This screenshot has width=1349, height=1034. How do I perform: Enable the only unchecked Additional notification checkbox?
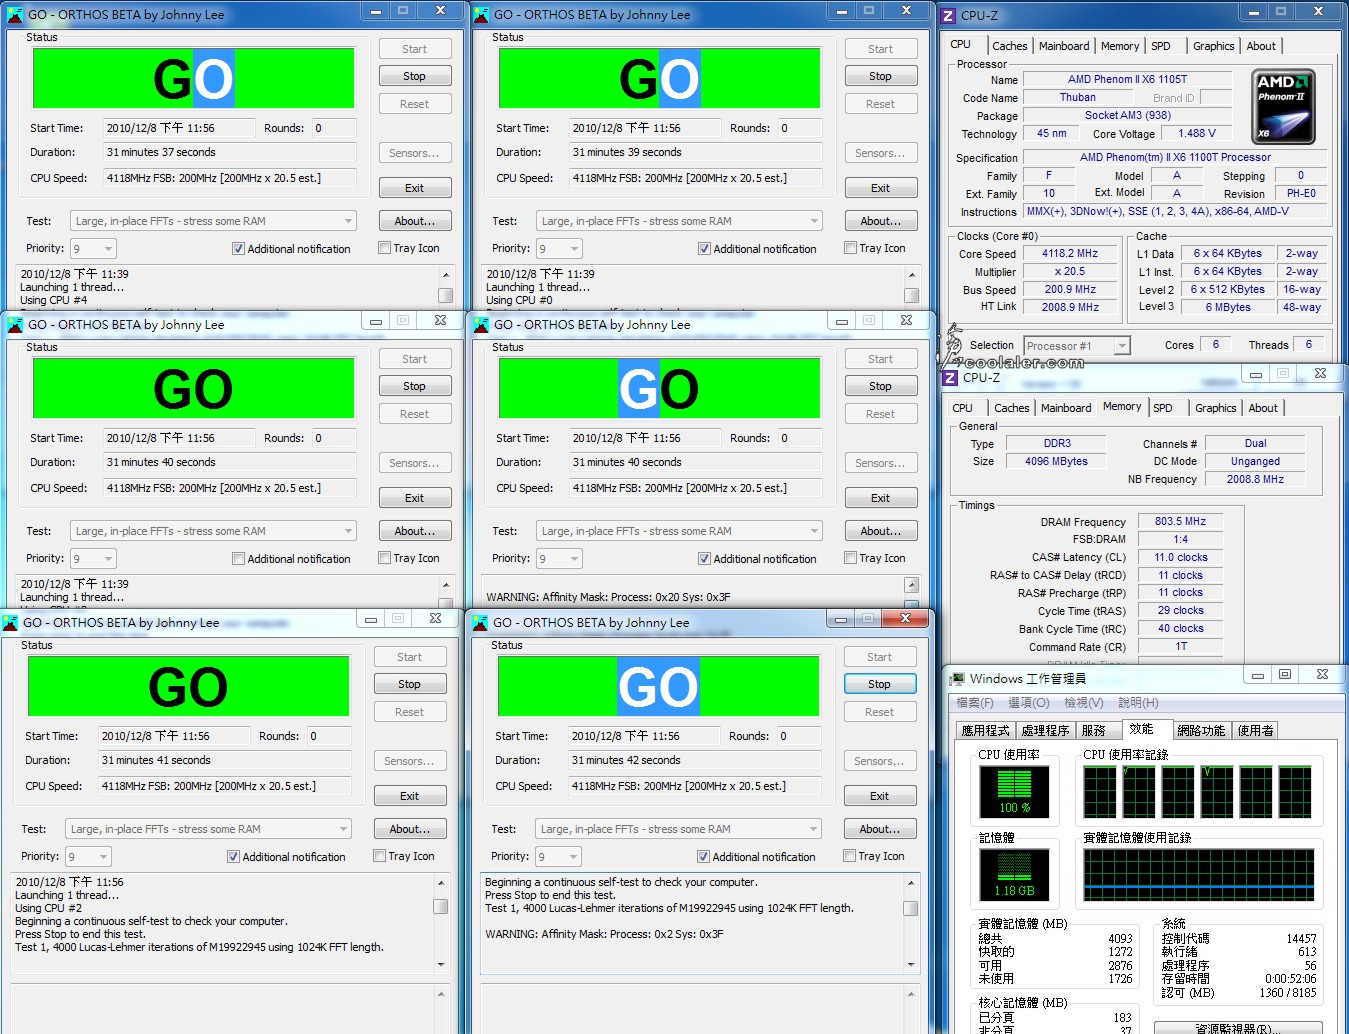click(x=238, y=559)
